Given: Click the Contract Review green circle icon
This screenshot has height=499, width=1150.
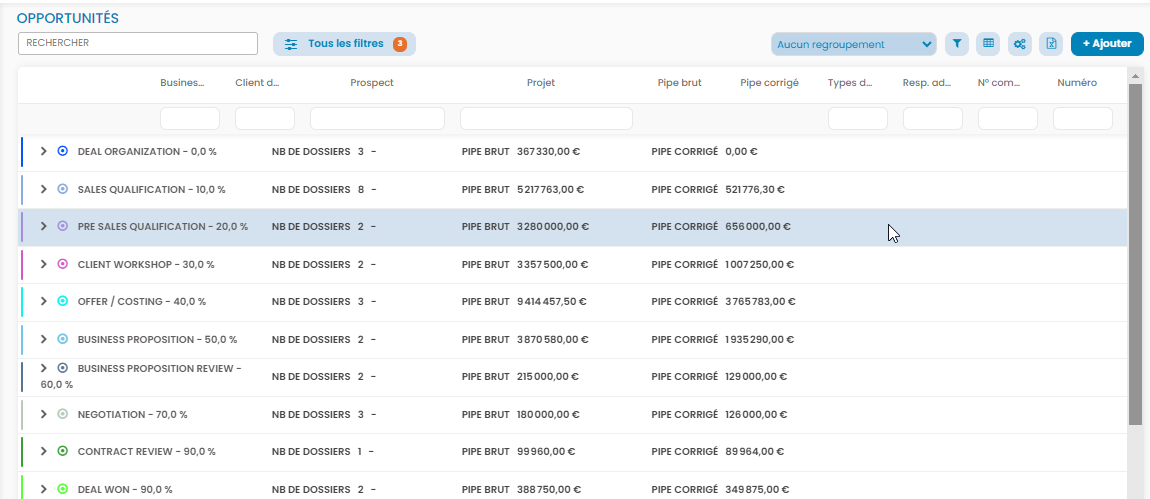Looking at the screenshot, I should [x=63, y=451].
